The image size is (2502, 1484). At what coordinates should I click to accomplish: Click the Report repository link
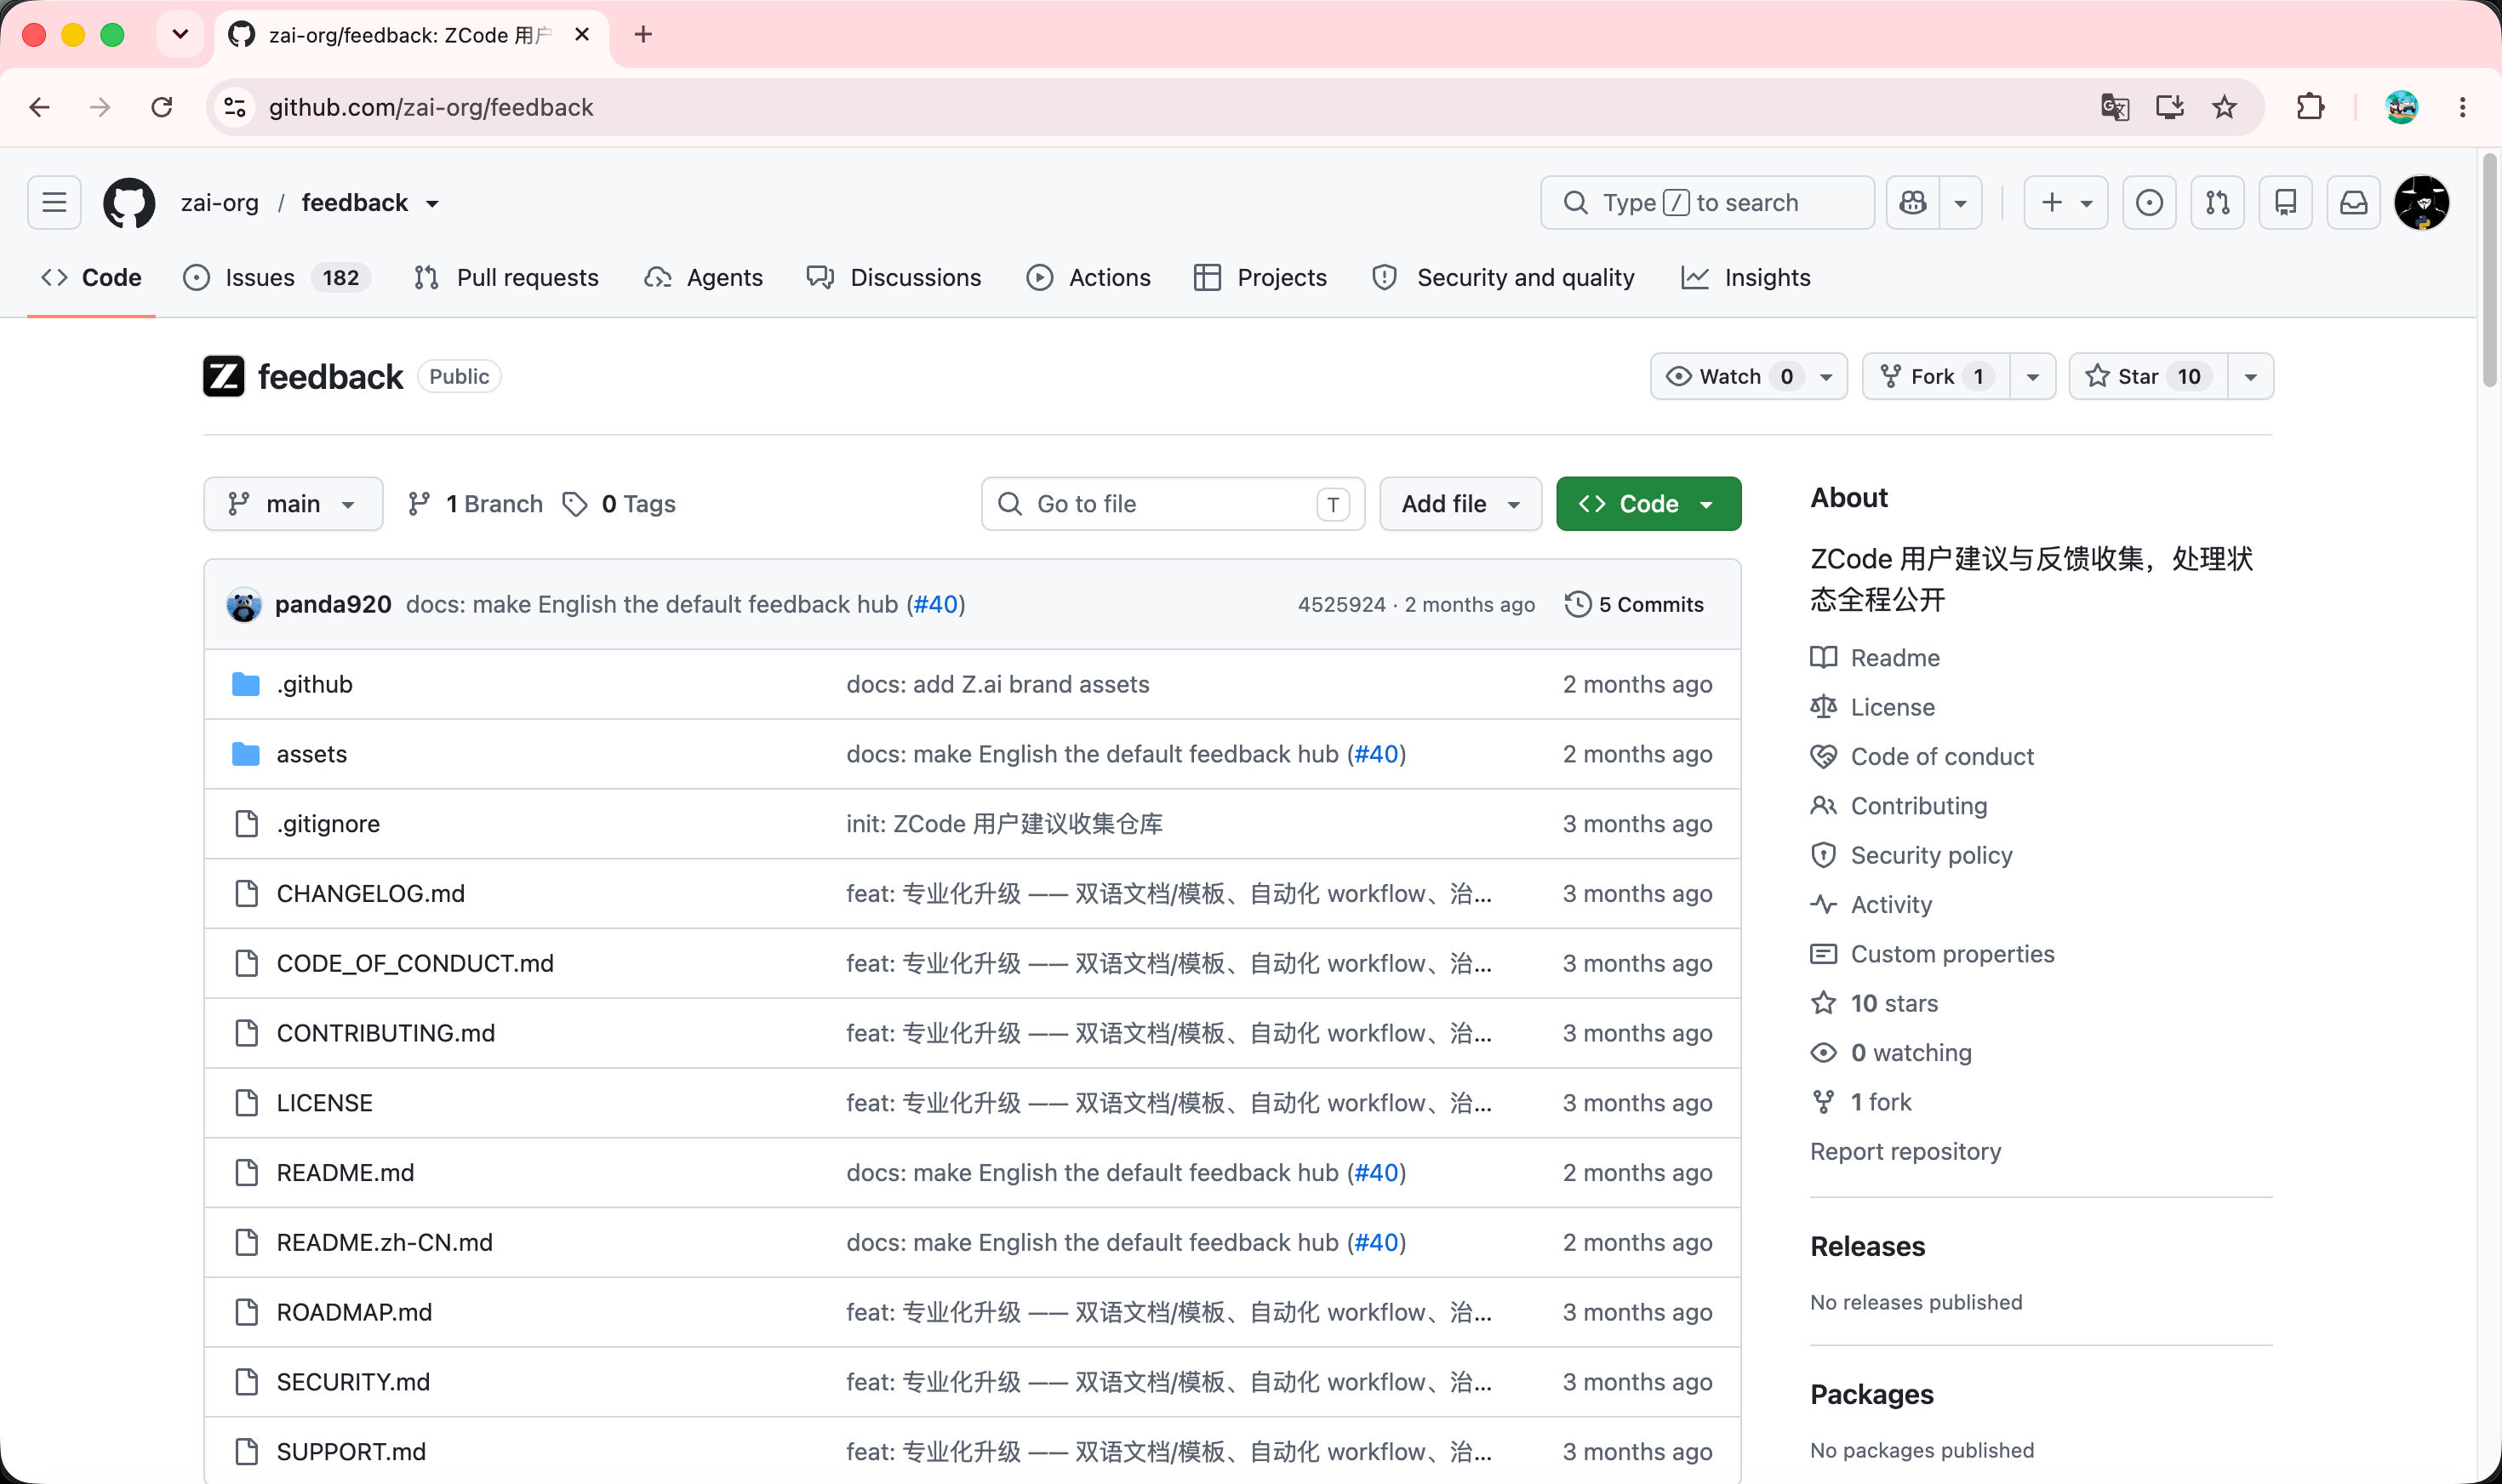(x=1905, y=1152)
